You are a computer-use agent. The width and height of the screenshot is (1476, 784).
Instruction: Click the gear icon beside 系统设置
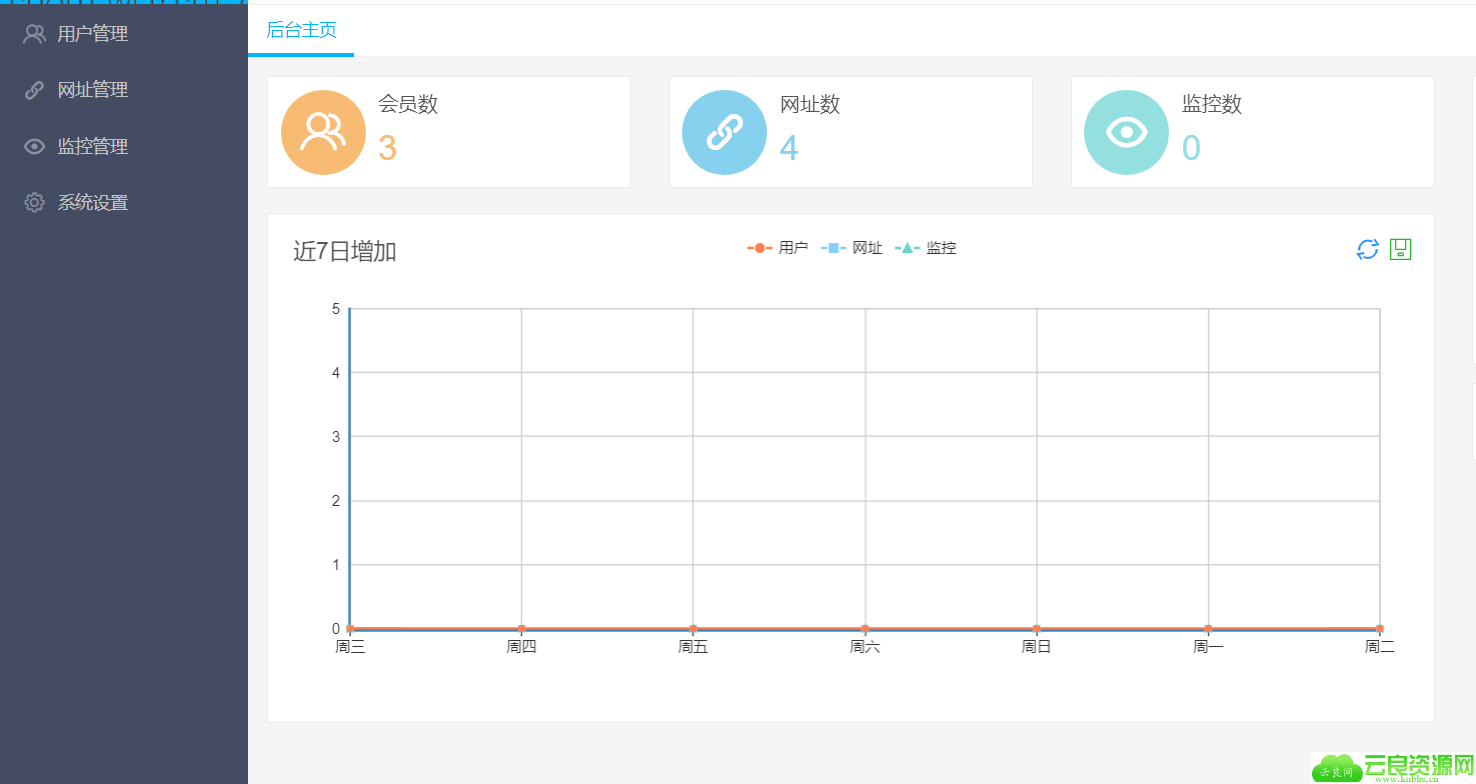point(34,203)
